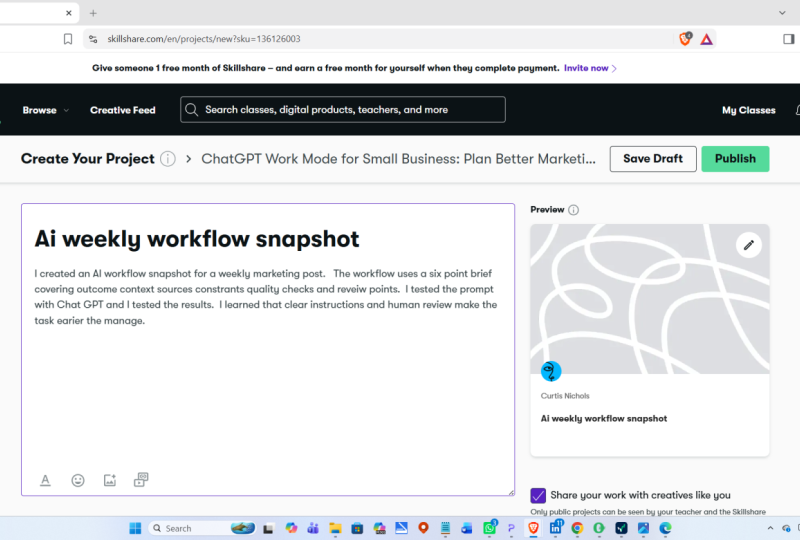The height and width of the screenshot is (540, 800).
Task: Open a new browser tab
Action: (x=93, y=13)
